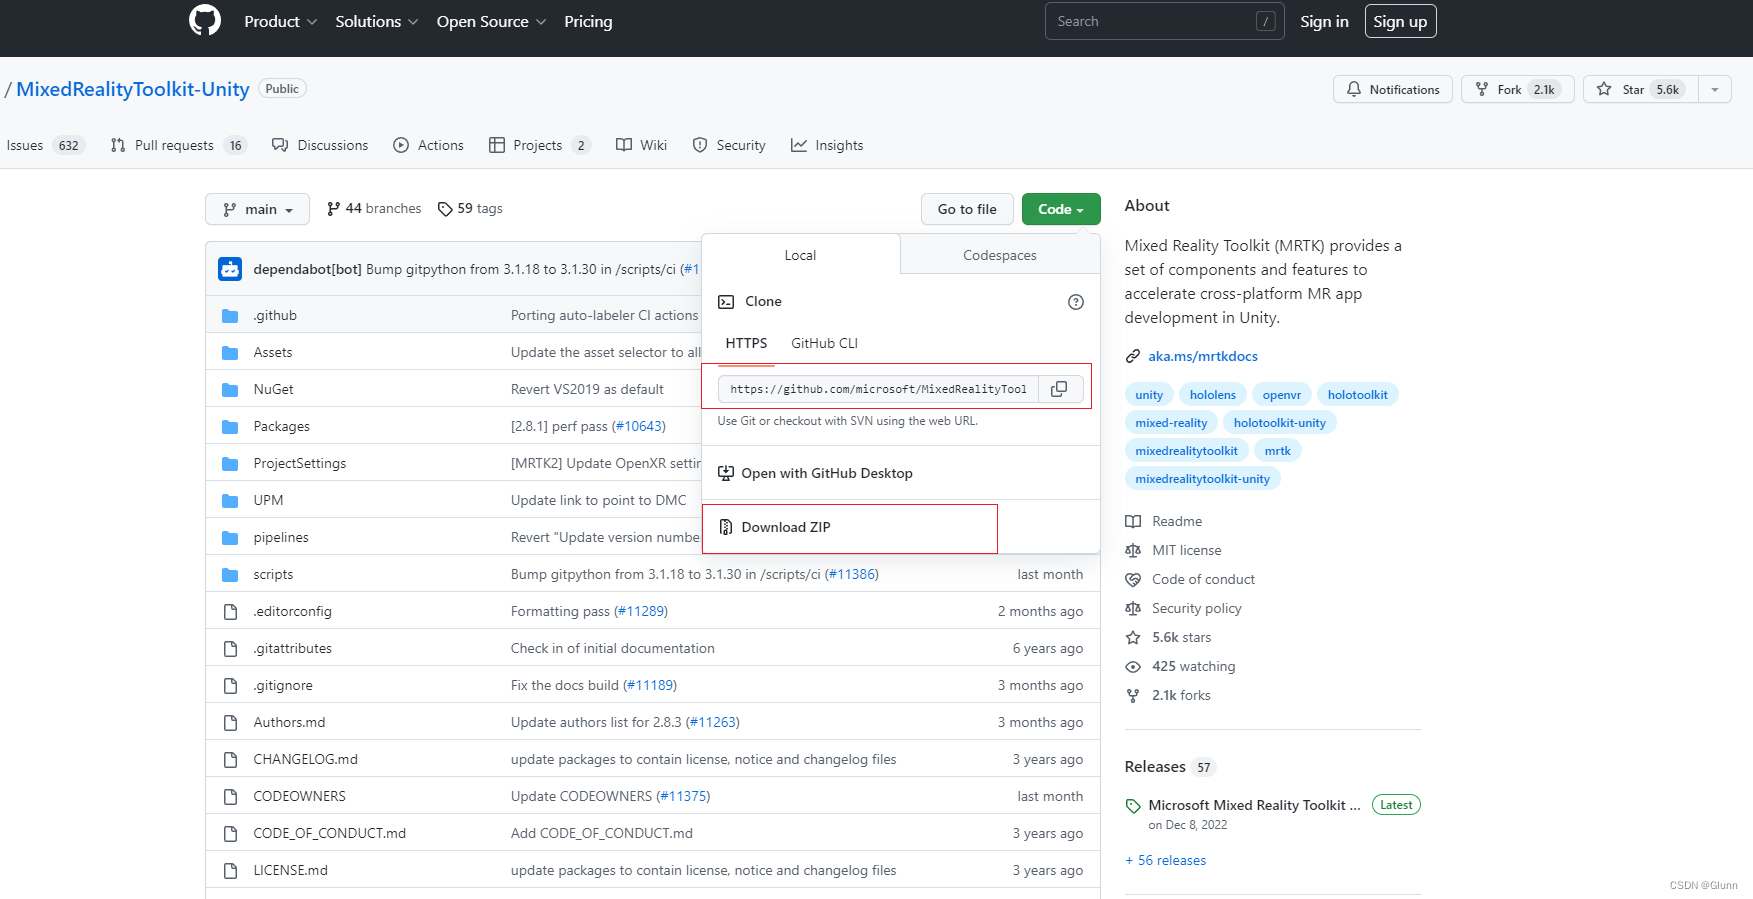
Task: Click the hololens topic tag
Action: point(1213,395)
